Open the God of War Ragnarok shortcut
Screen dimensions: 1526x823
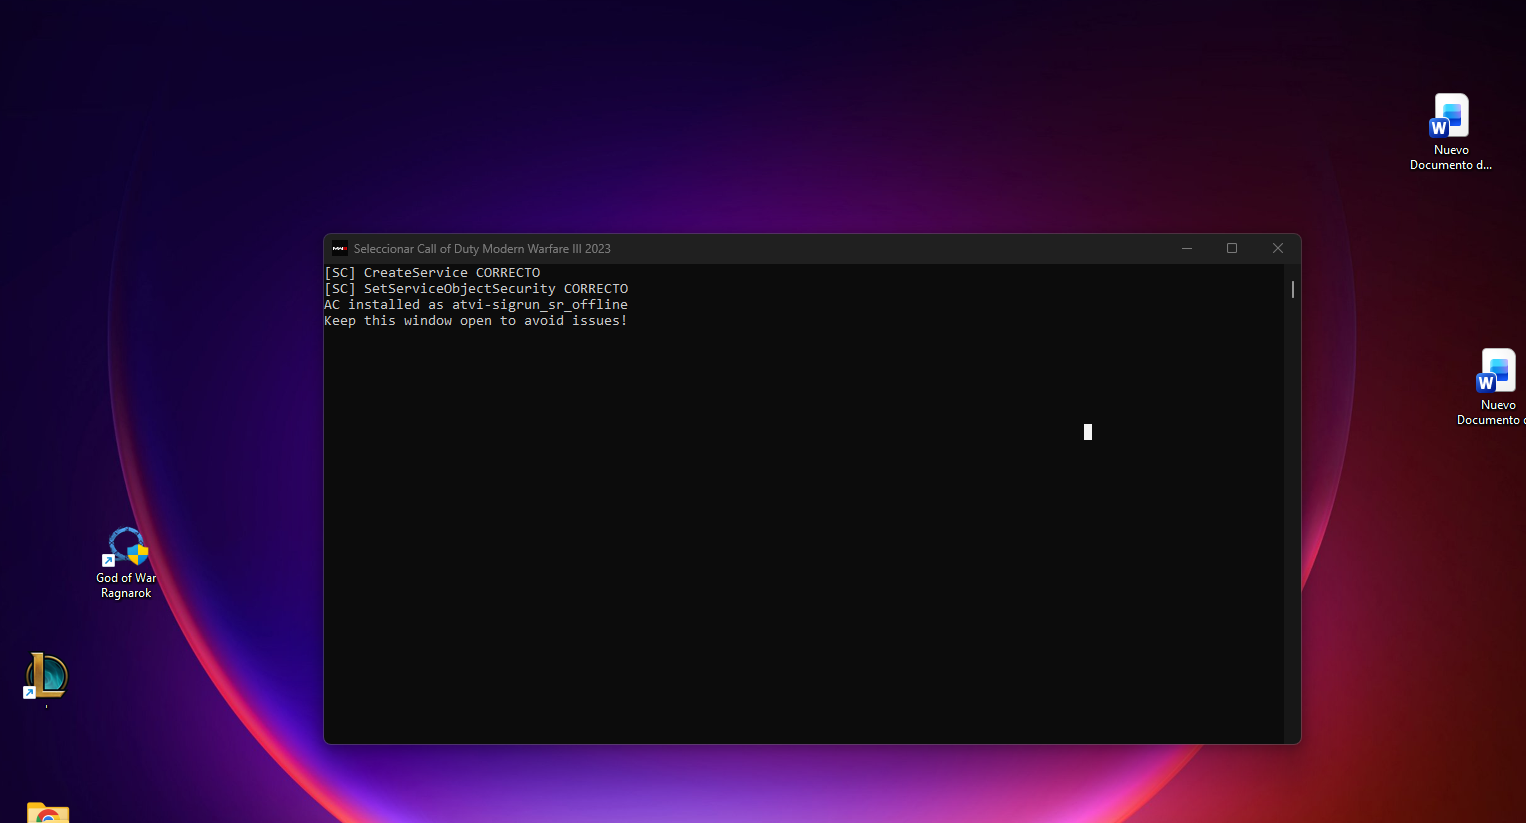click(x=127, y=547)
